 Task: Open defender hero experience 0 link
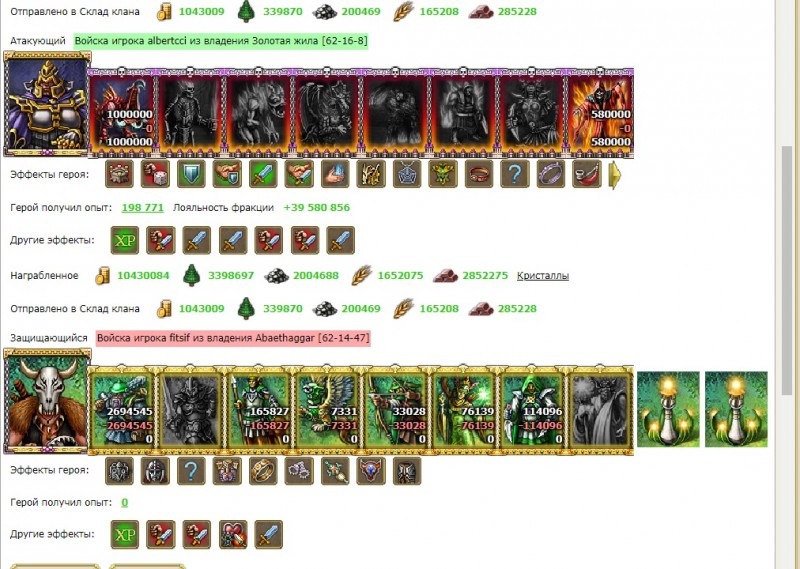124,503
